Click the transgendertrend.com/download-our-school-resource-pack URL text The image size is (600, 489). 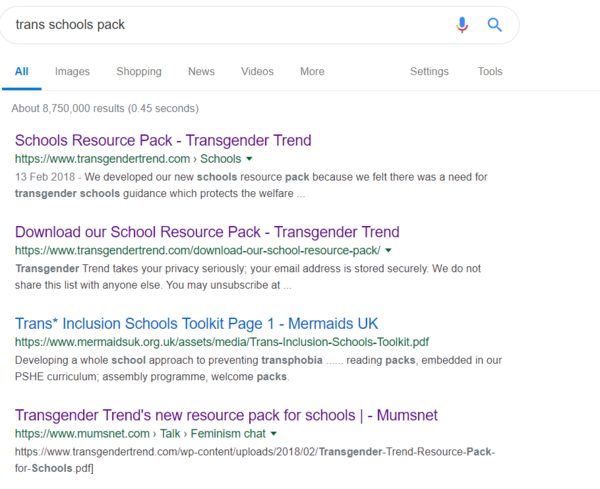[x=198, y=250]
